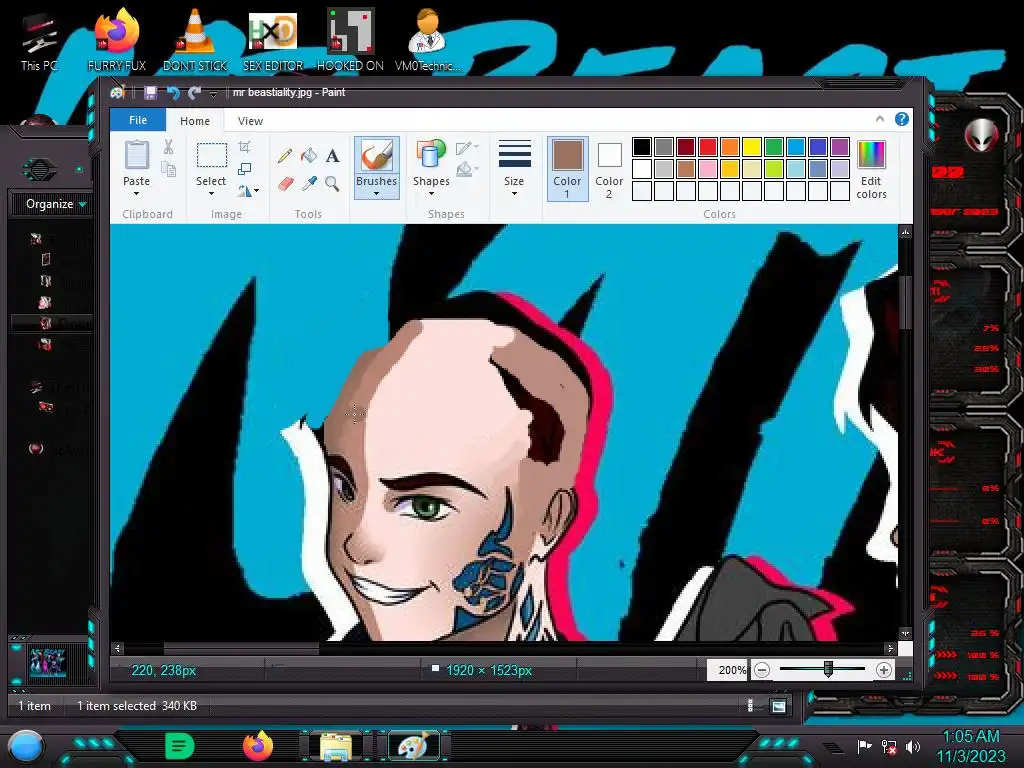
Task: Click the Undo arrow in title bar
Action: pos(172,93)
